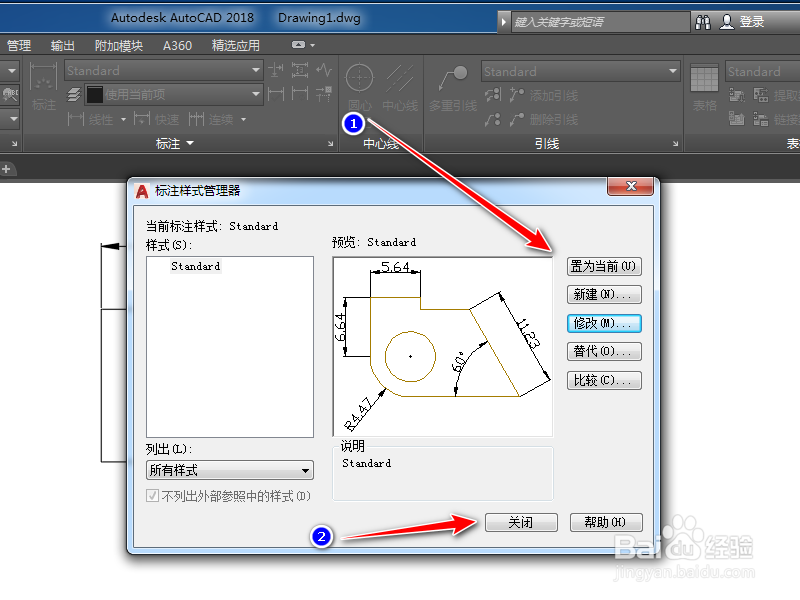
Task: Select the 线性 linear dimension tool
Action: coord(90,119)
